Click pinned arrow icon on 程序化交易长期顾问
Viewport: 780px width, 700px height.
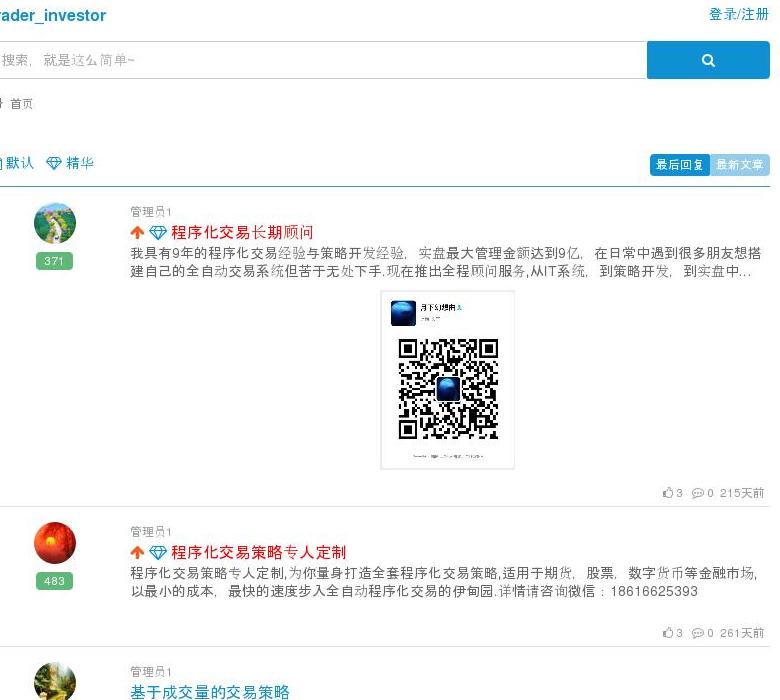click(x=137, y=232)
